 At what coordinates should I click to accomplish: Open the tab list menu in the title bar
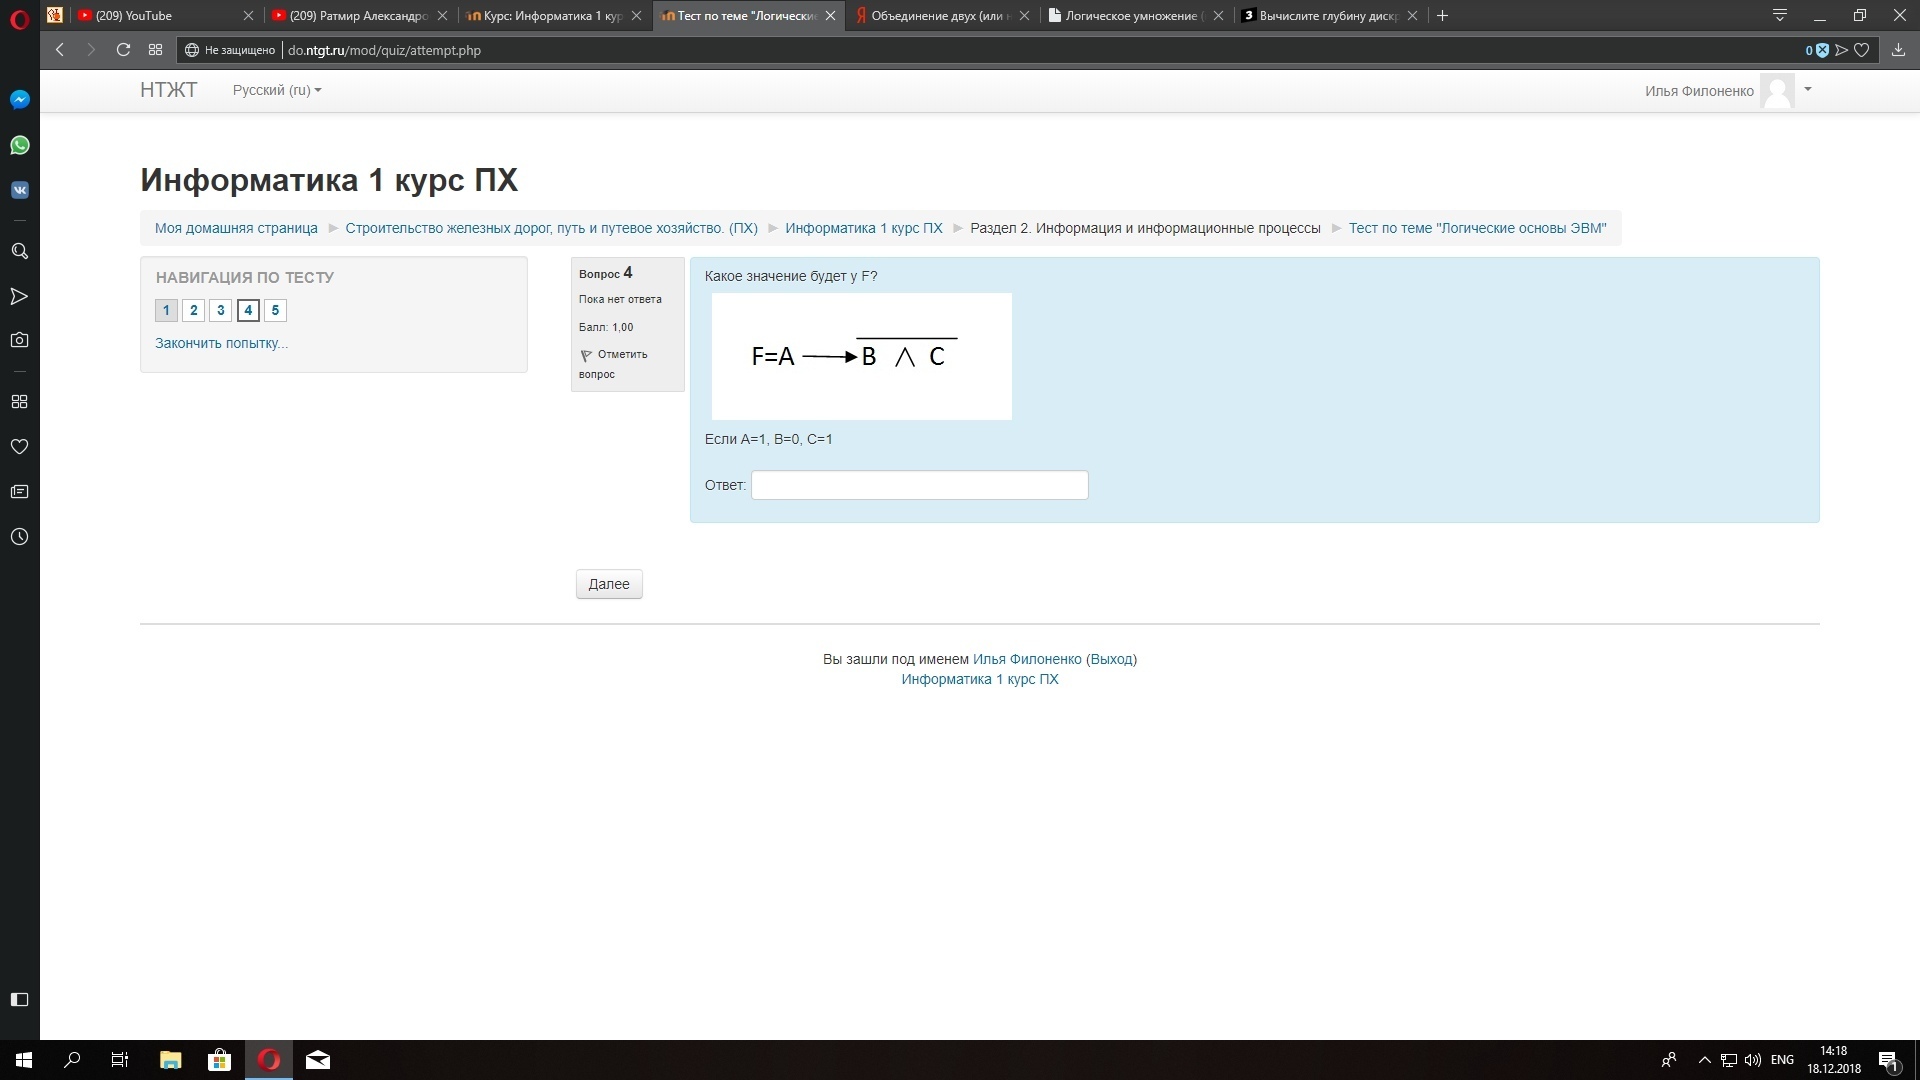tap(1780, 16)
